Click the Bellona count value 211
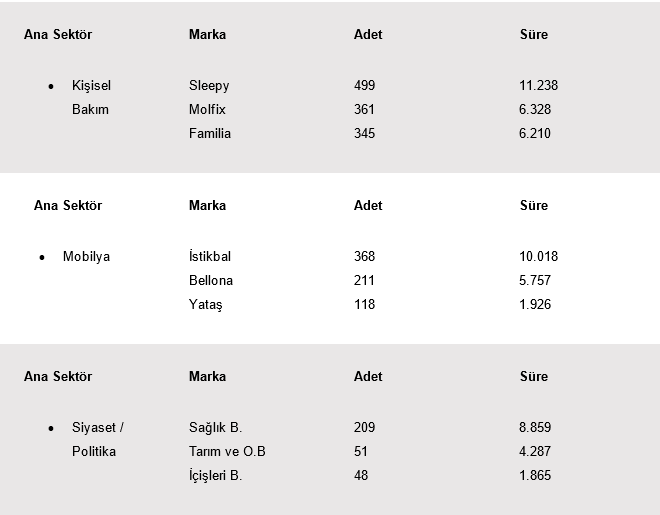Viewport: 660px width, 515px height. pos(364,280)
